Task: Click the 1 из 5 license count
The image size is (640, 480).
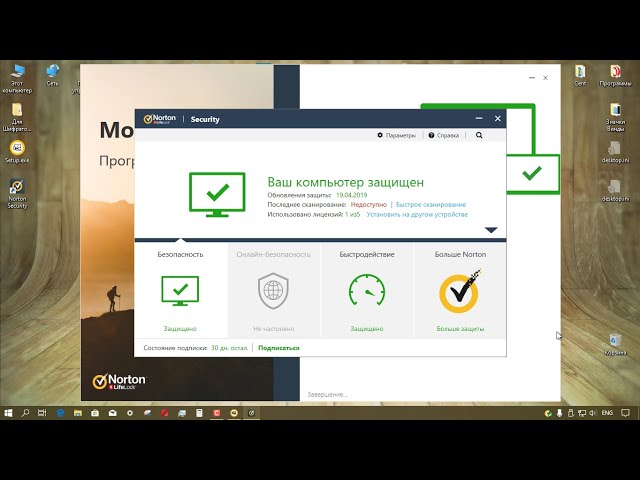Action: point(353,214)
